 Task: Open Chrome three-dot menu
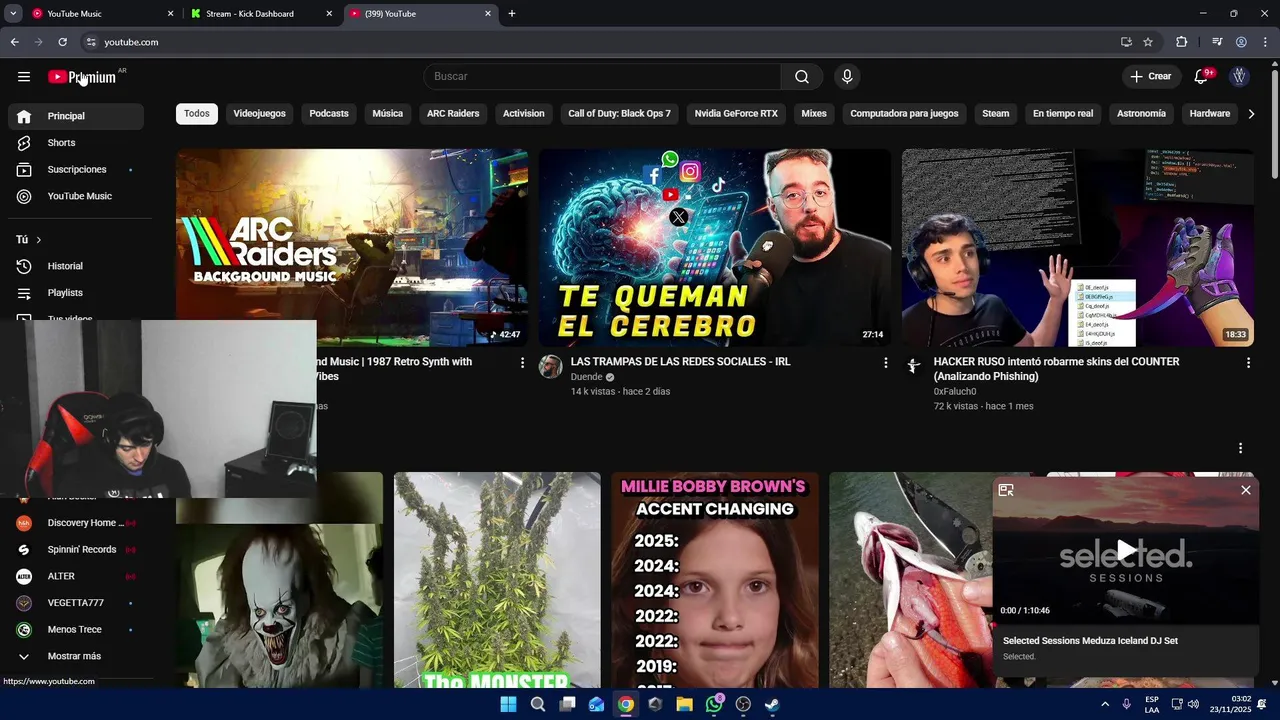pyautogui.click(x=1265, y=42)
